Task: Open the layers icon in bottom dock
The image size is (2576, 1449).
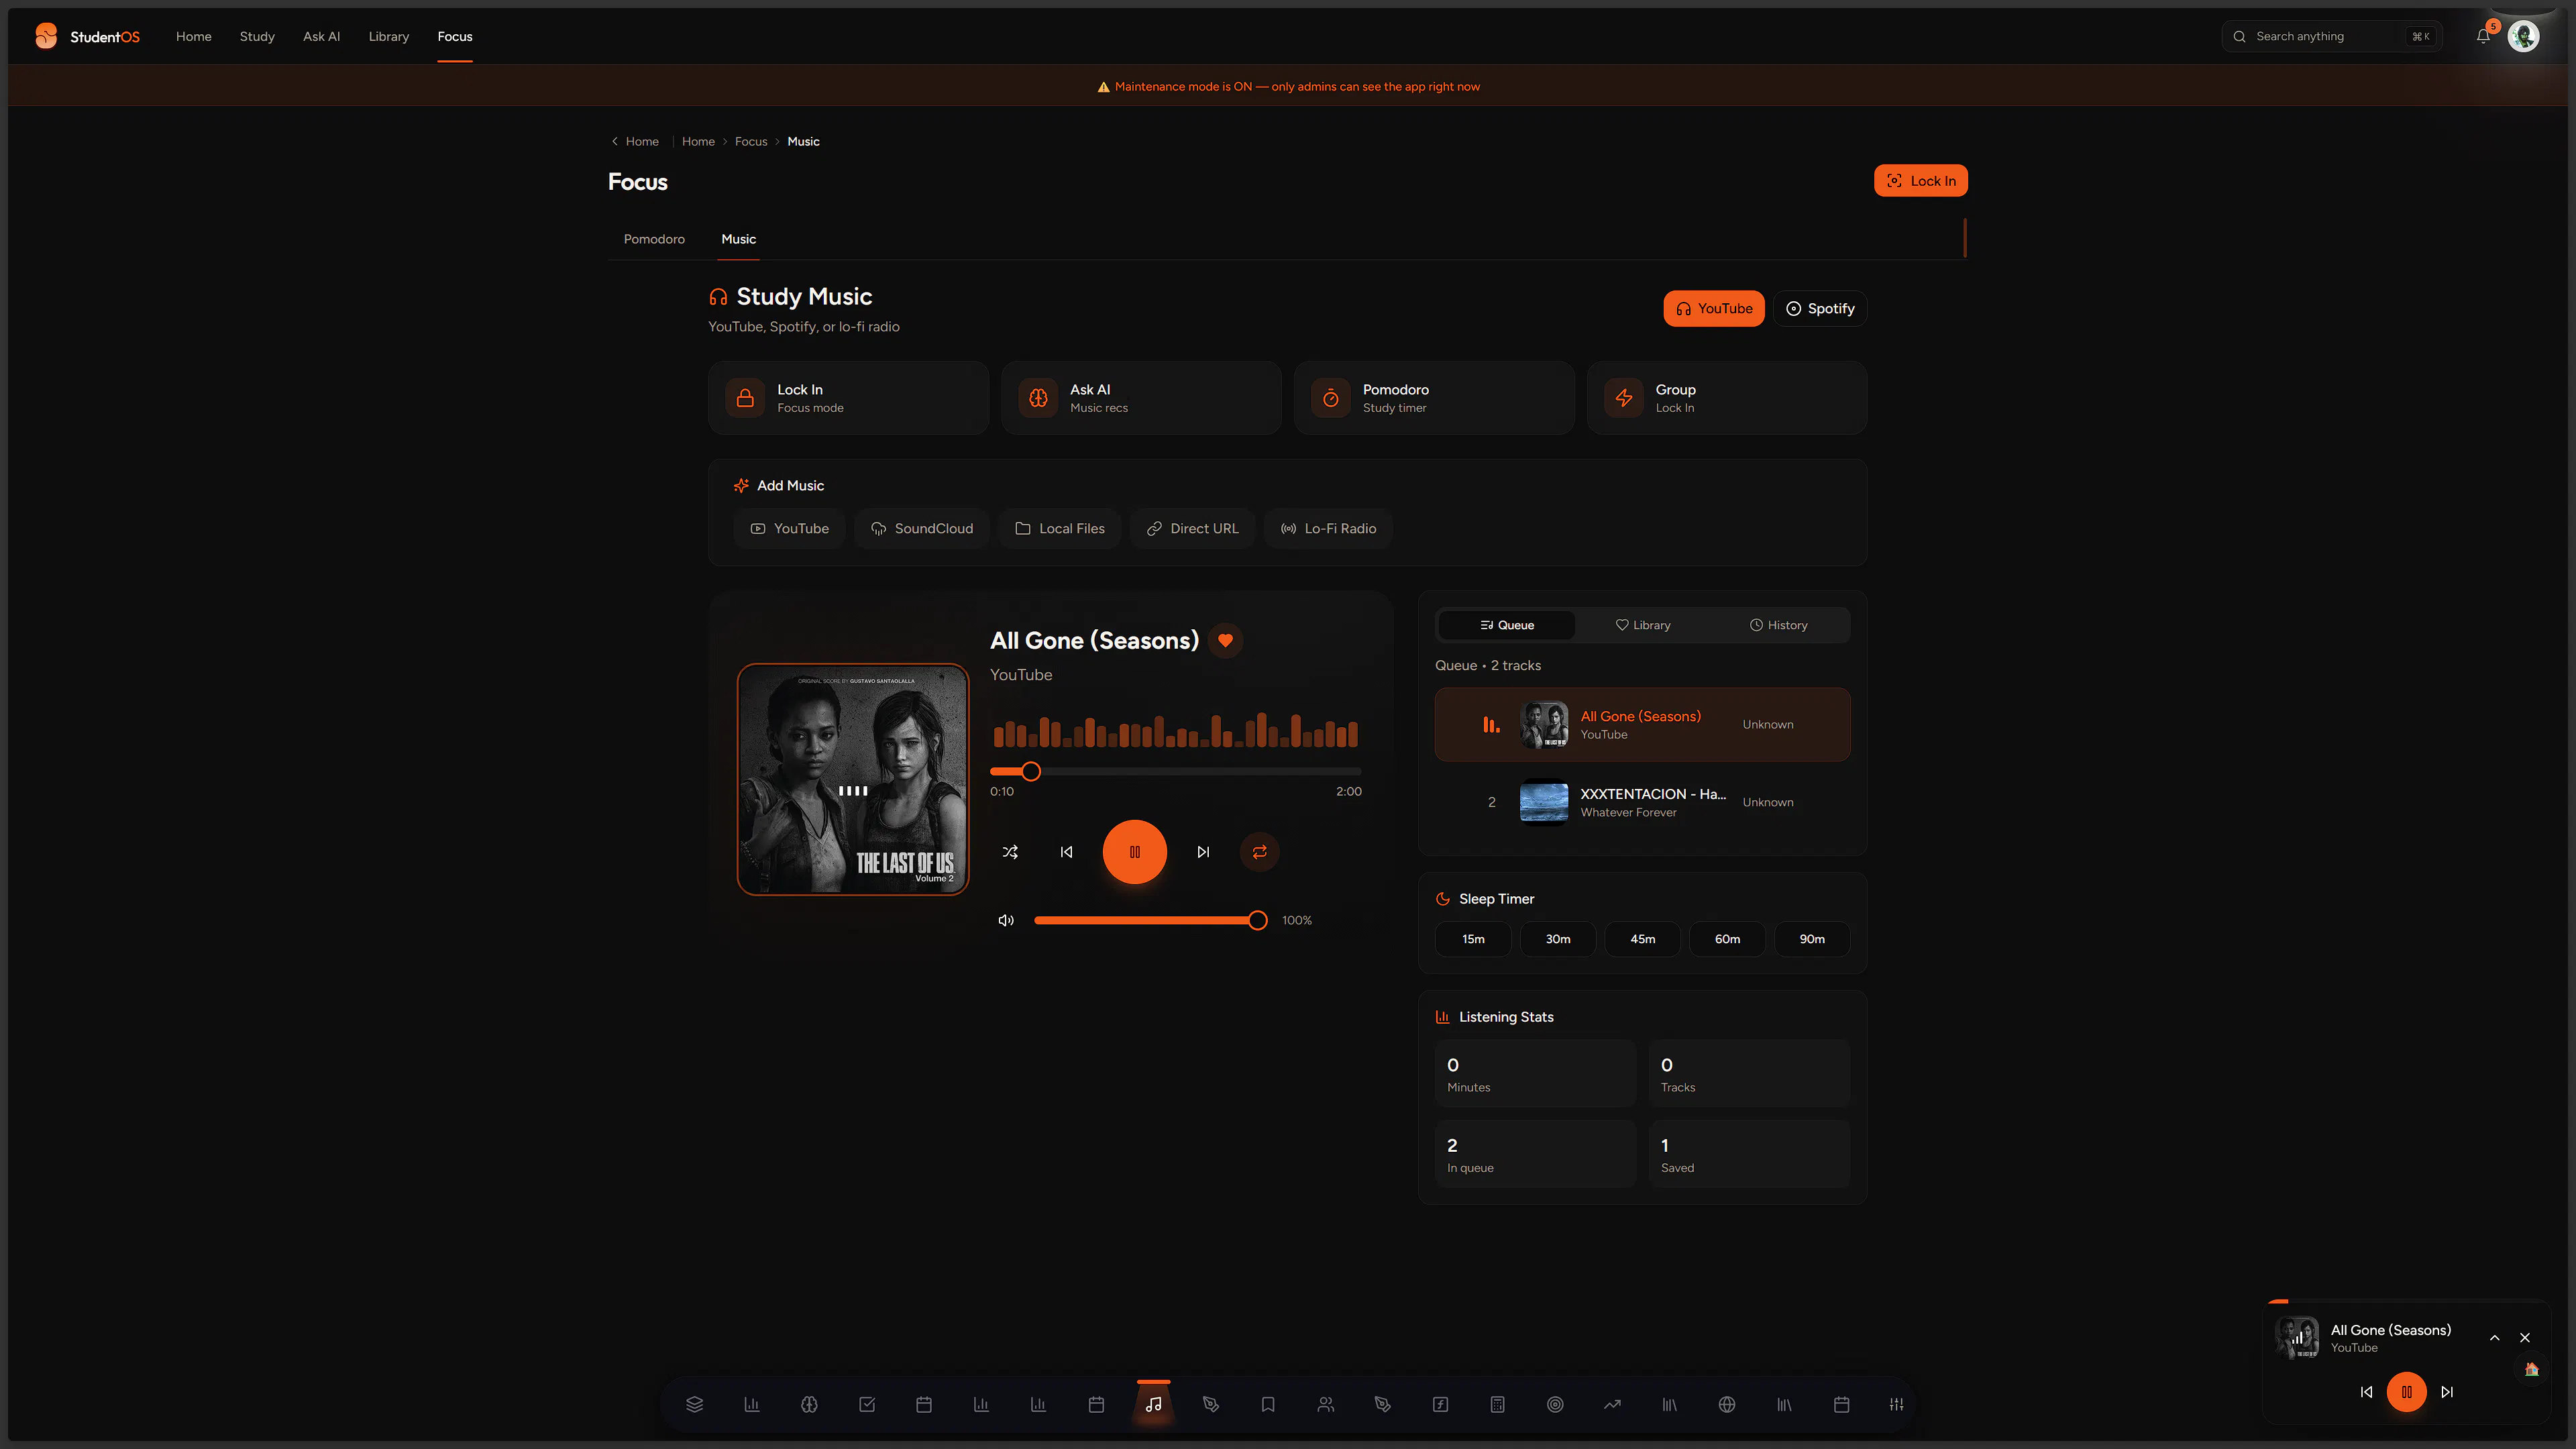Action: point(694,1404)
